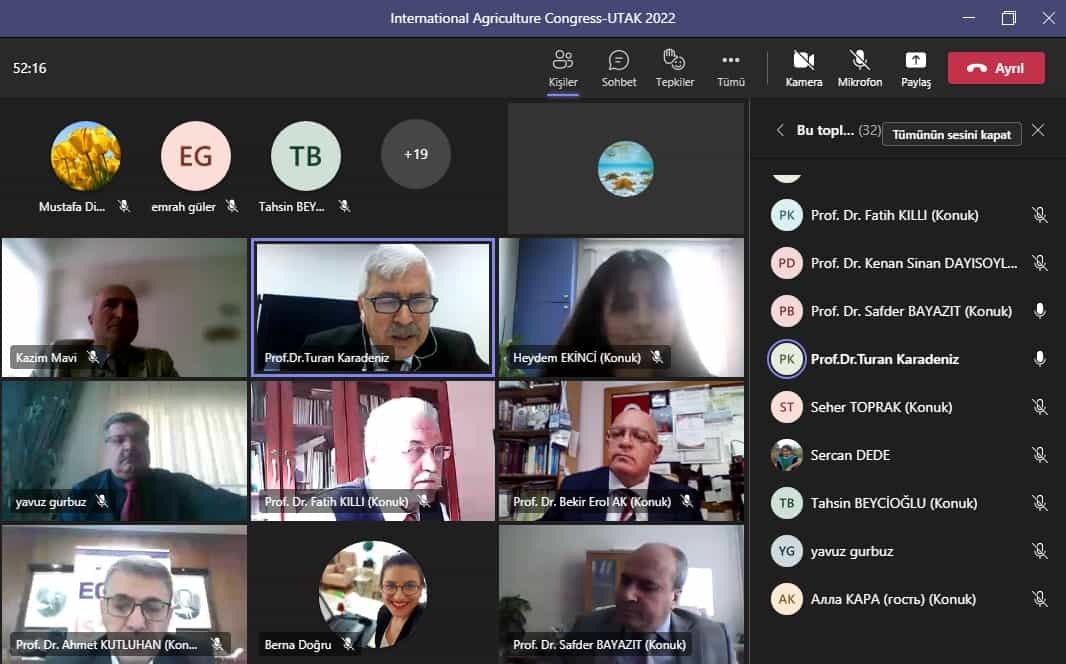This screenshot has height=664, width=1066.
Task: Click Berna Doğru's profile picture tile
Action: click(372, 592)
